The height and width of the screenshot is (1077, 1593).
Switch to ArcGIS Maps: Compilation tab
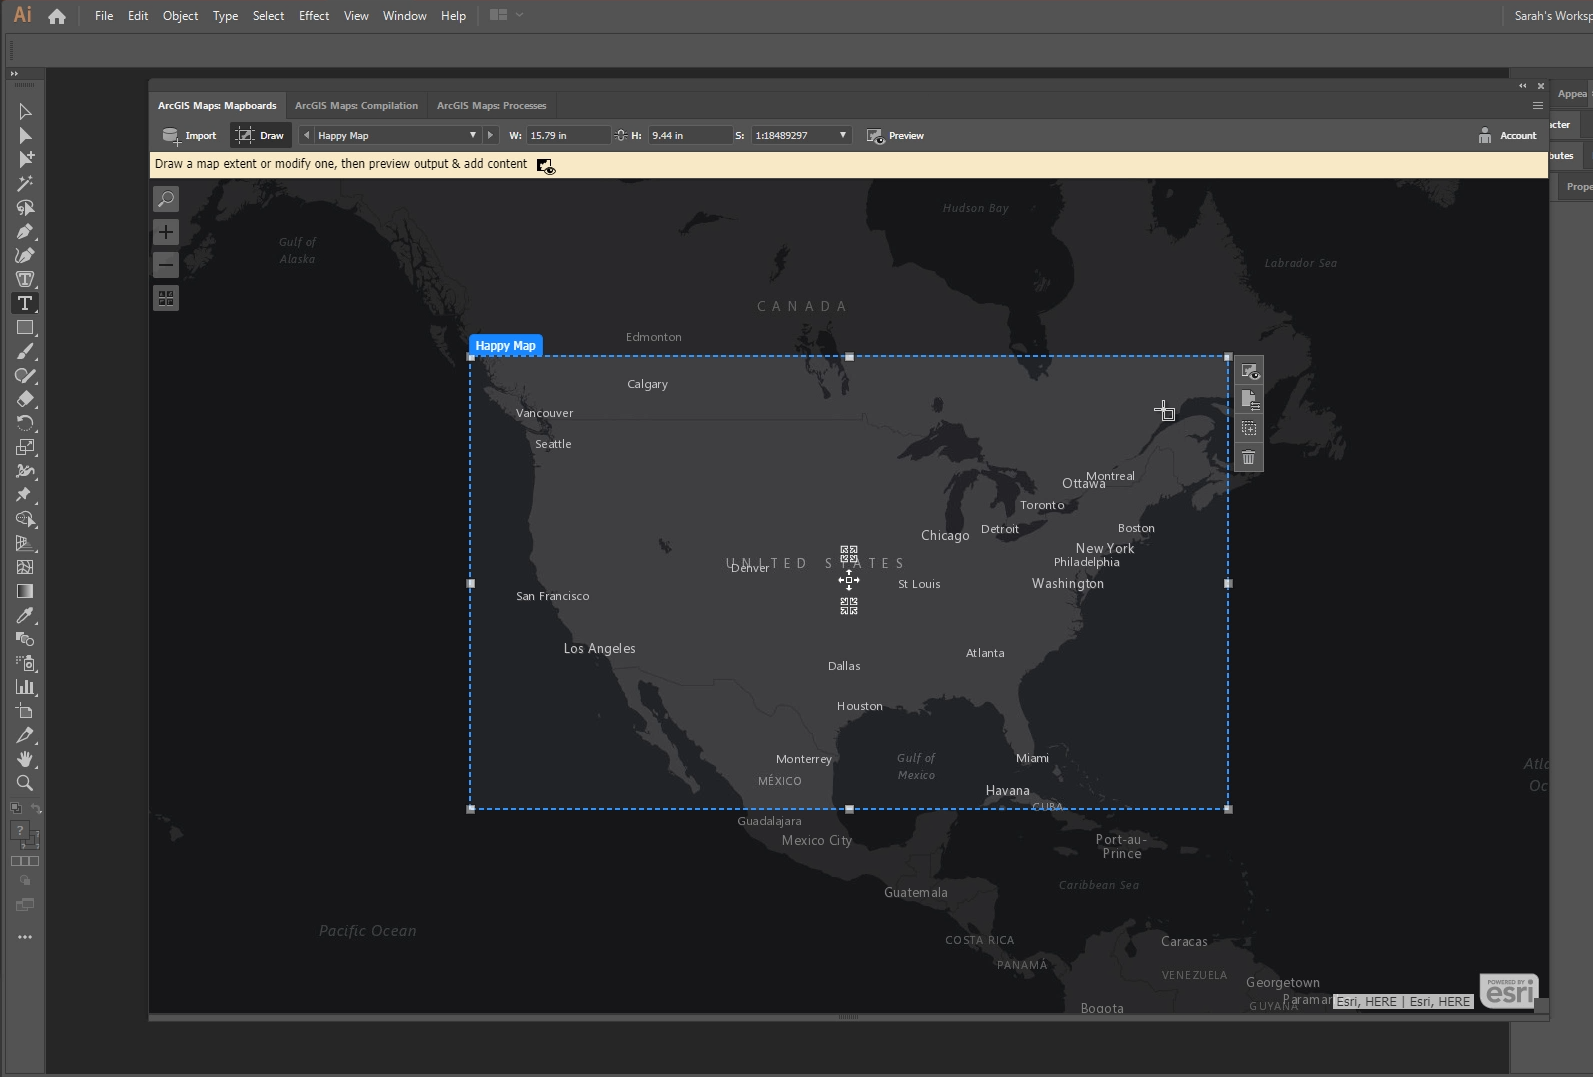(x=356, y=105)
